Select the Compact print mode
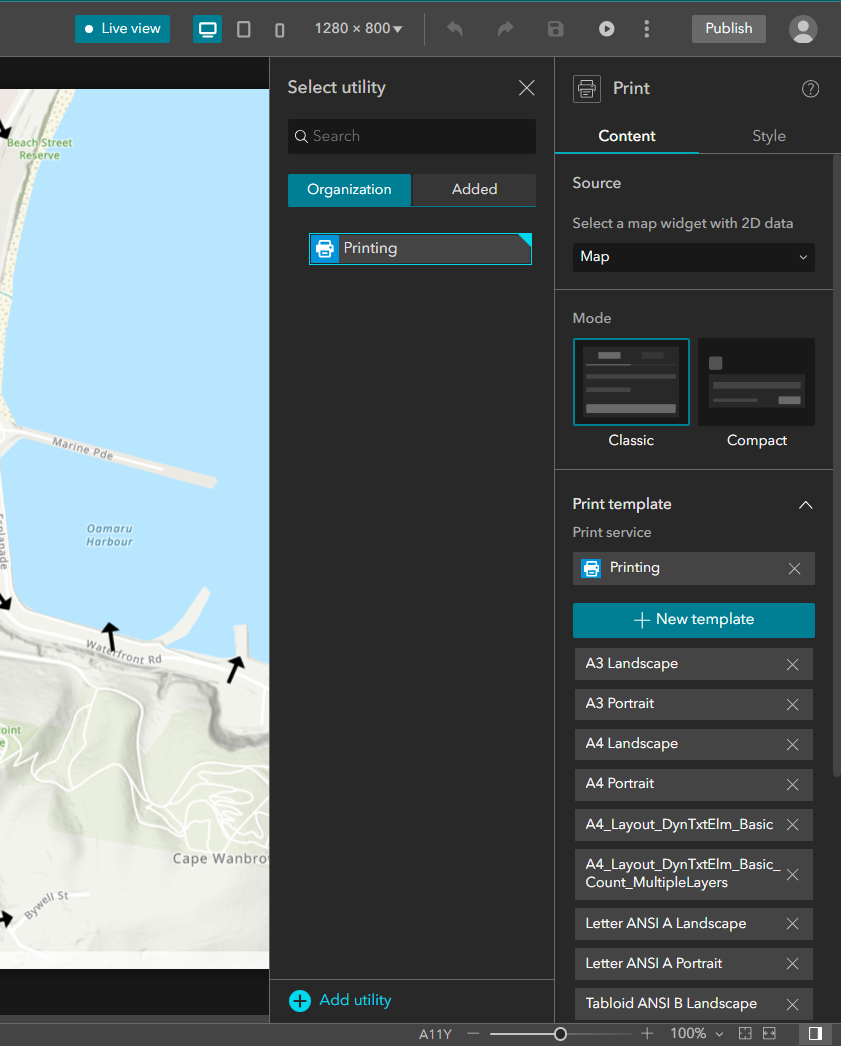The image size is (841, 1046). click(756, 381)
